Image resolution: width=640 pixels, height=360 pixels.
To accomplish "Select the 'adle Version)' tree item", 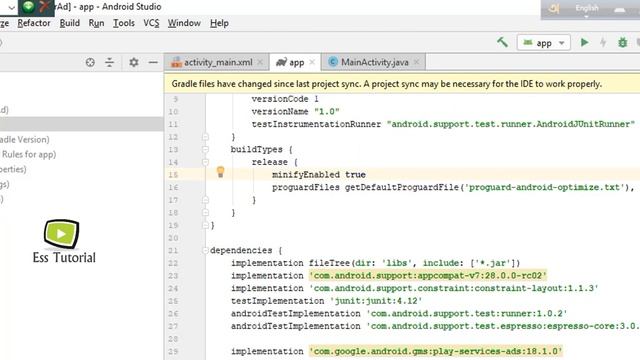I will tap(24, 140).
